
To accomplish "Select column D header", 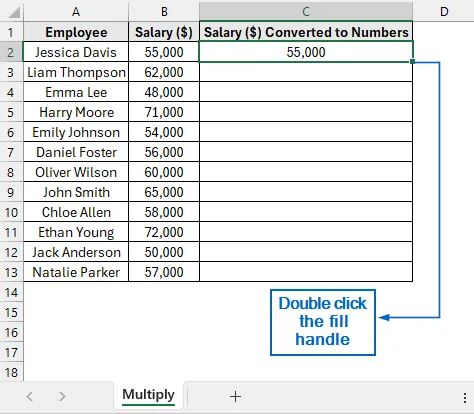I will click(444, 12).
